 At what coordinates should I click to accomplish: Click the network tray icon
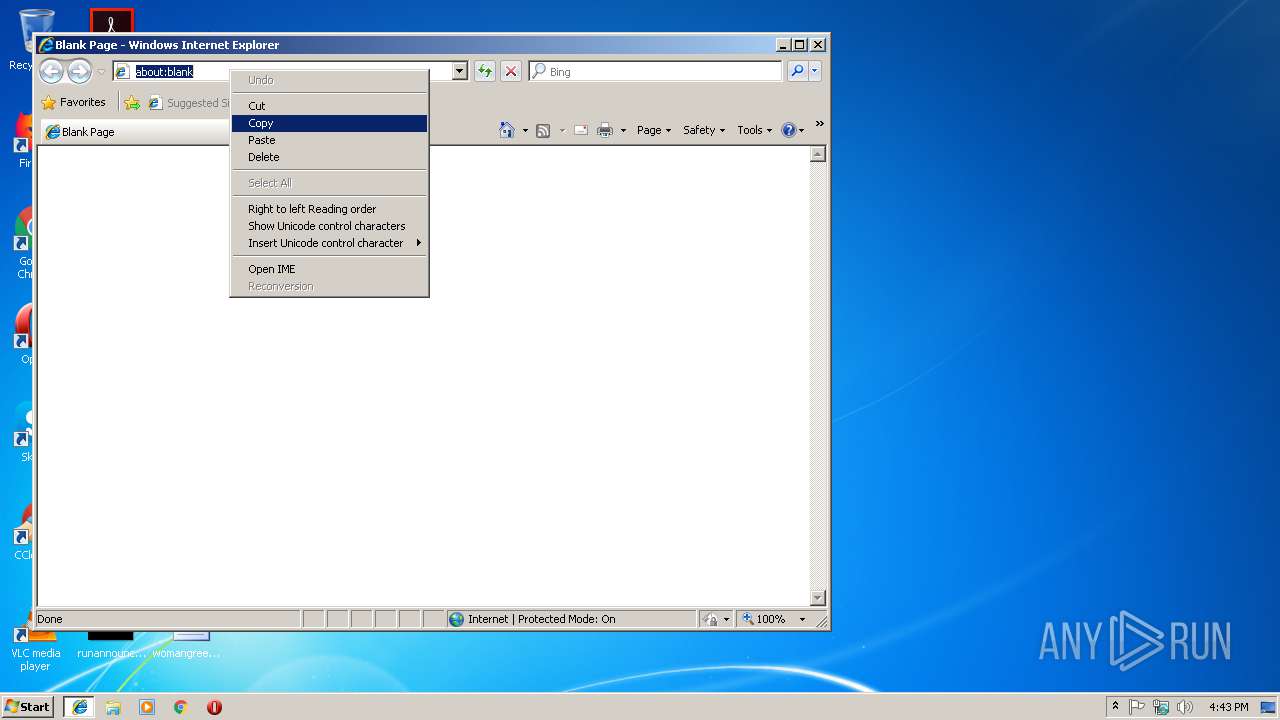pos(1161,707)
